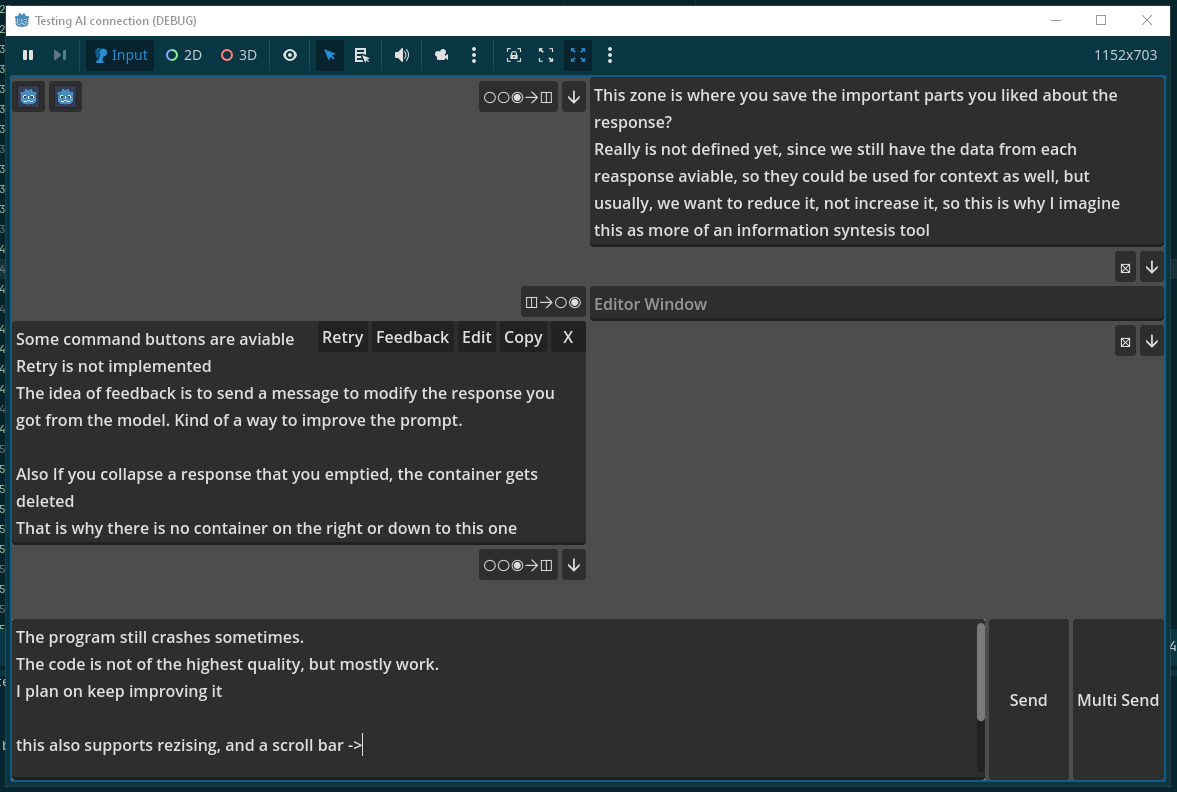
Task: Click the Godot icon in title bar
Action: (22, 20)
